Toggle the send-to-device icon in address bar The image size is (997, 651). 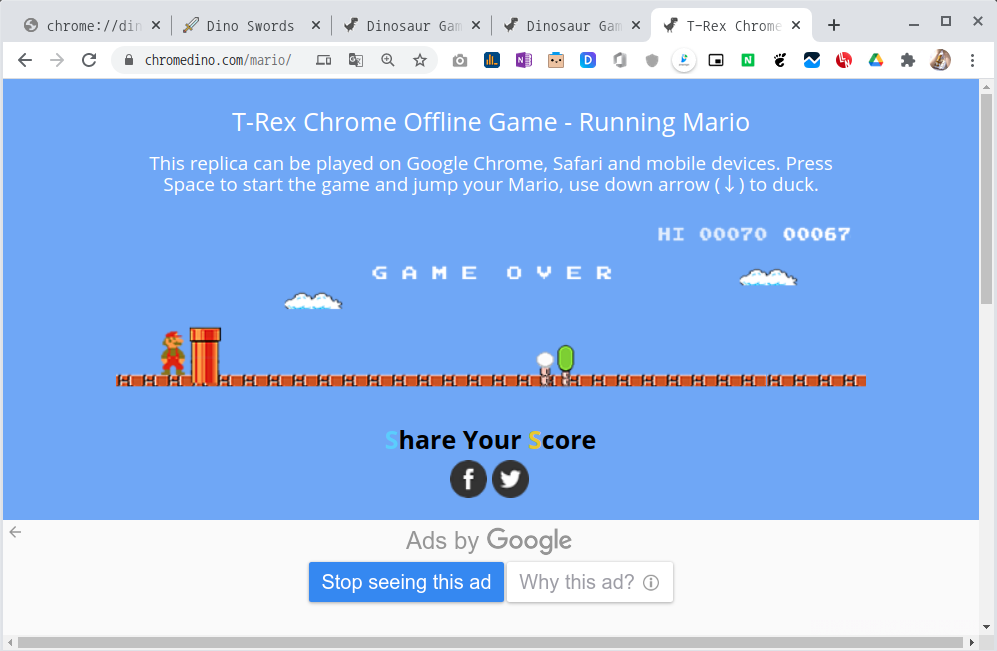pos(323,60)
